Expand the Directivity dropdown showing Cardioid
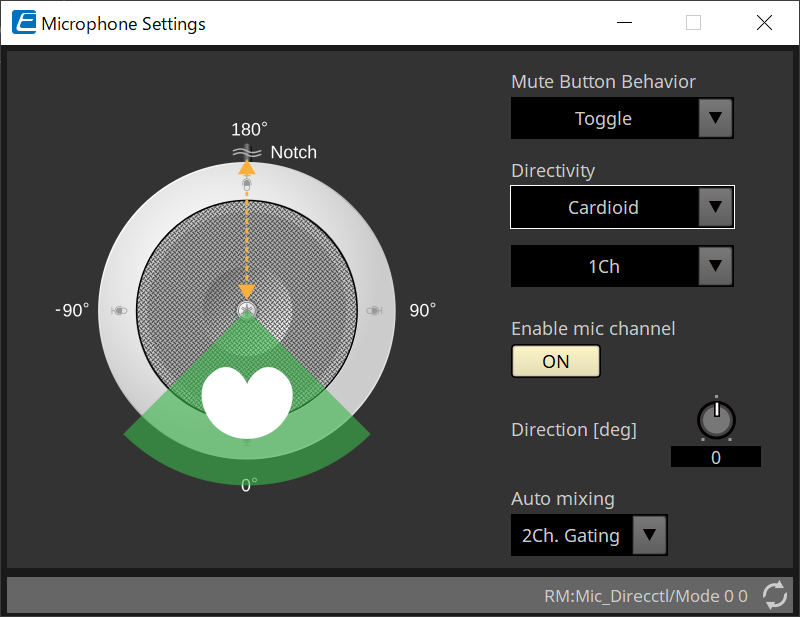800x617 pixels. pos(621,207)
